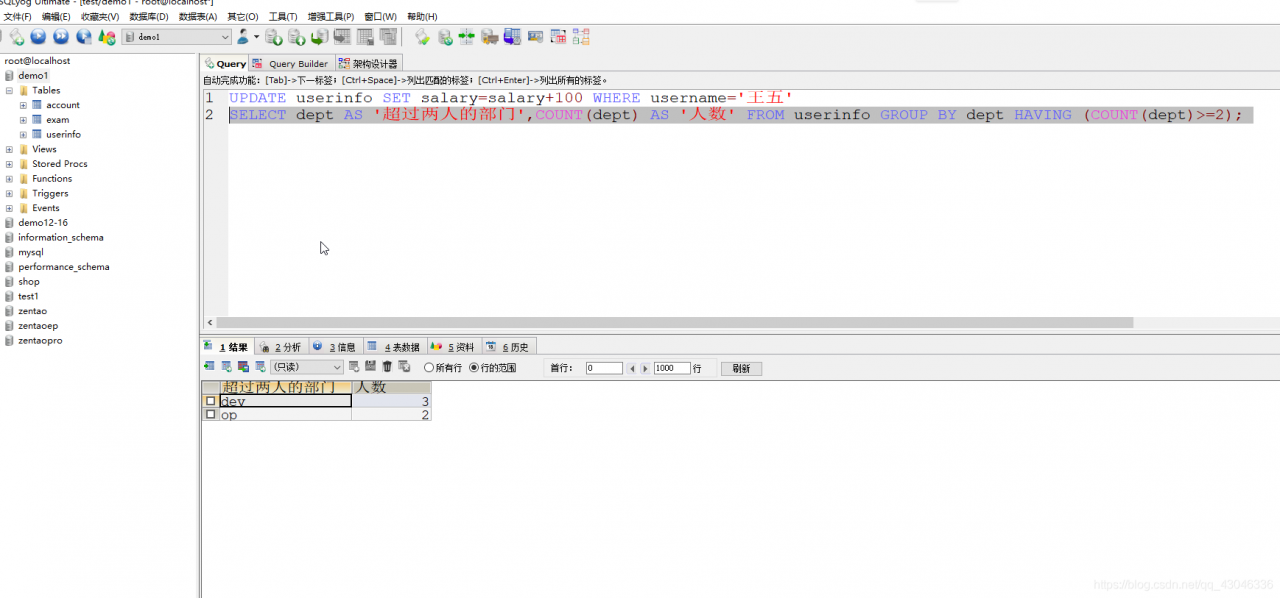Open the user manager icon
The image size is (1280, 598).
pos(243,37)
